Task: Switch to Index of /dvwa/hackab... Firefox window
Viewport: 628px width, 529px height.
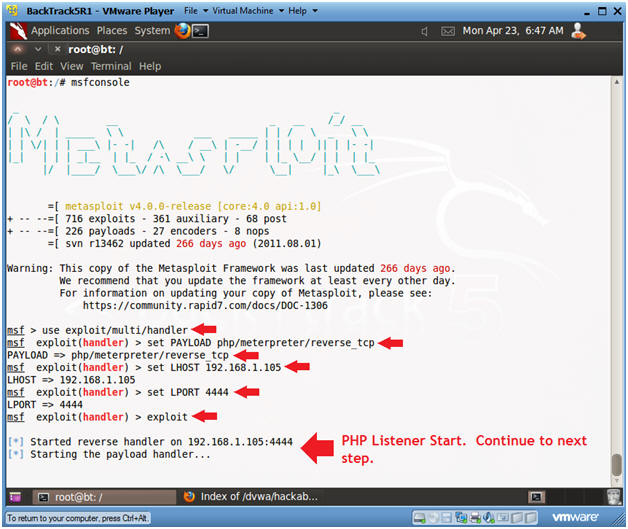Action: pos(251,497)
